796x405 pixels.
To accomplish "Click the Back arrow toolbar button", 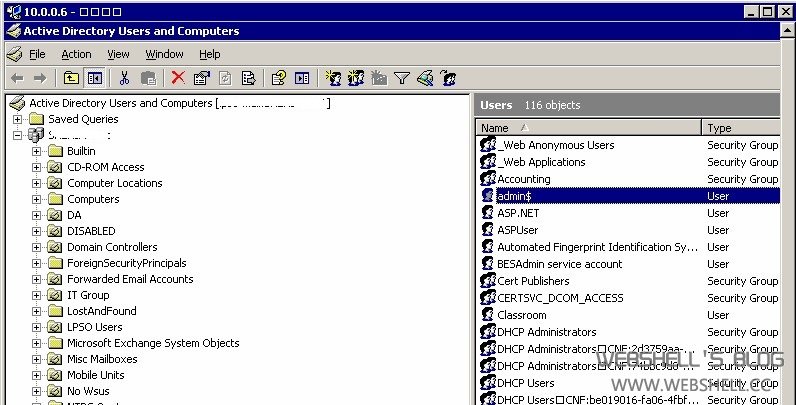I will (17, 78).
